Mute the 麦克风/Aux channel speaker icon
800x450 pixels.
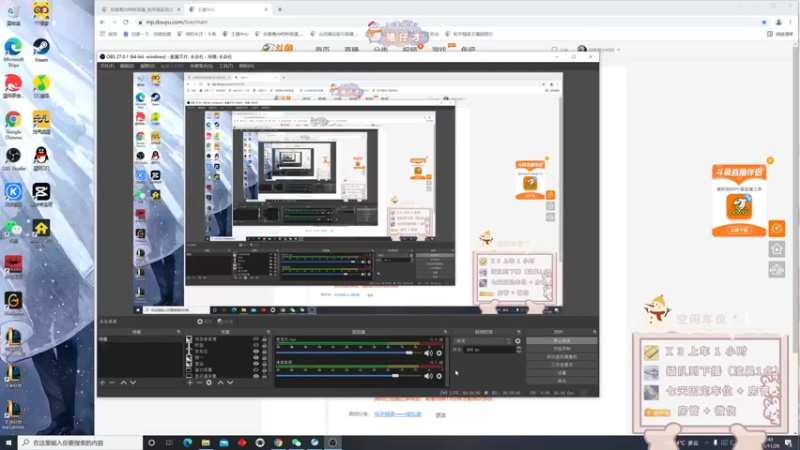pyautogui.click(x=428, y=353)
